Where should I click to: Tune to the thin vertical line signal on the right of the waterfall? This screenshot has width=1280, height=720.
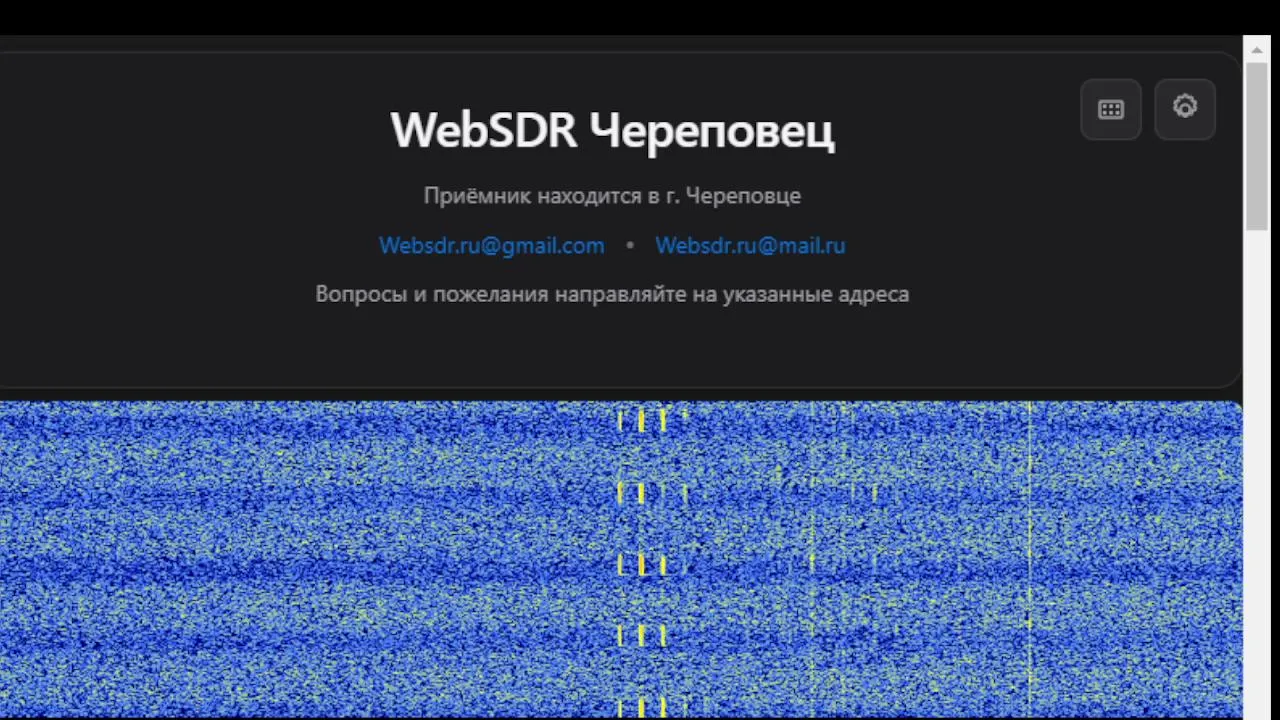1030,560
